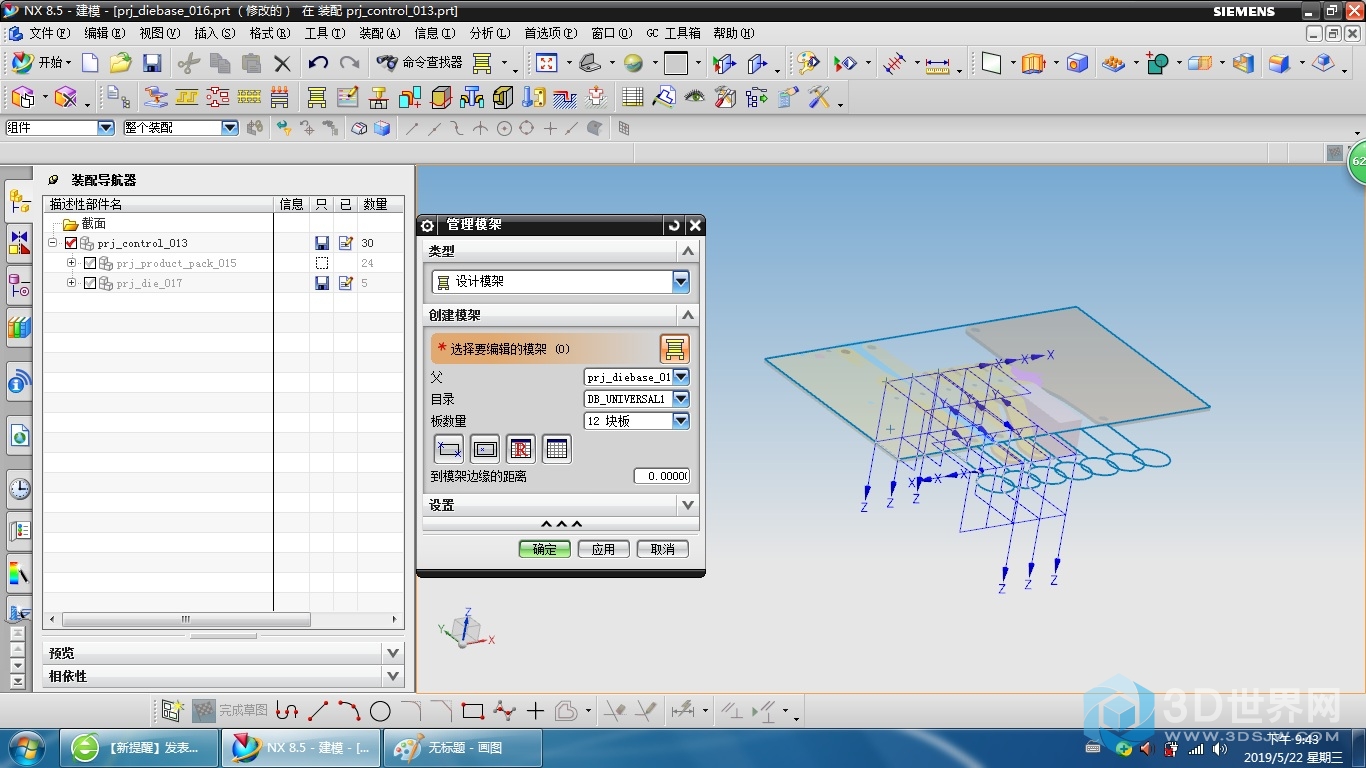Toggle the prj_control_013 checkbox
The height and width of the screenshot is (768, 1366).
[x=71, y=243]
